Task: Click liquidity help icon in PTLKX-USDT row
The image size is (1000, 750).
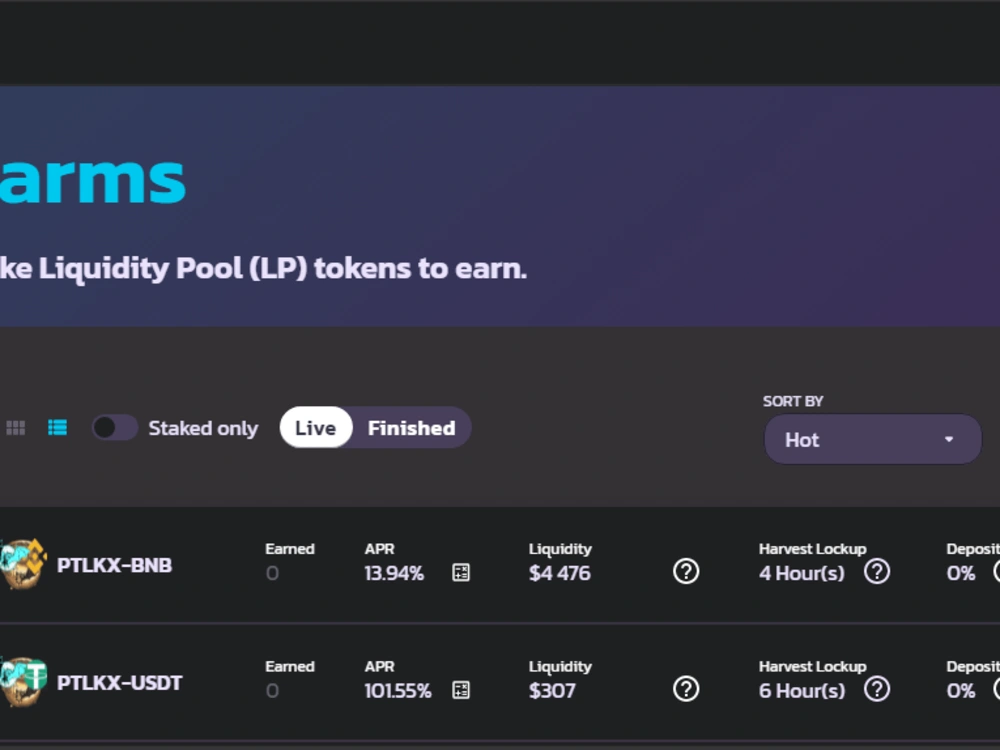Action: point(686,689)
